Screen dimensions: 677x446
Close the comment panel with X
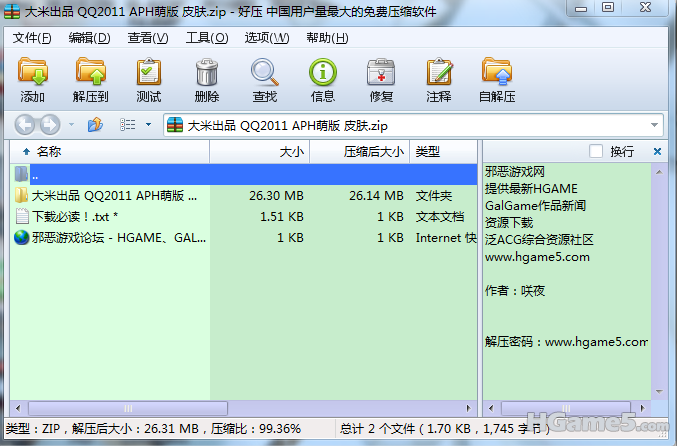657,151
